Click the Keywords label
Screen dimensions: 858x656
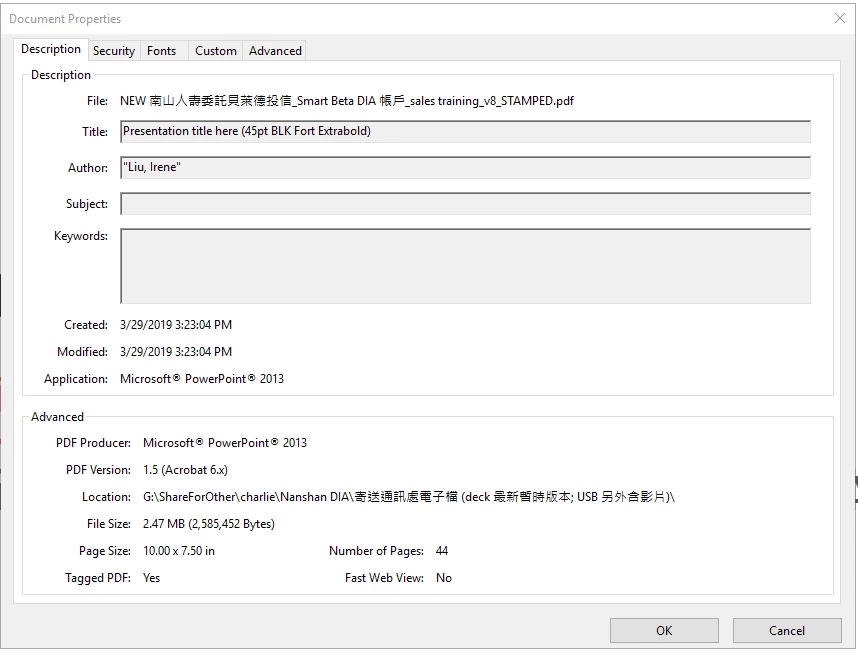tap(81, 236)
